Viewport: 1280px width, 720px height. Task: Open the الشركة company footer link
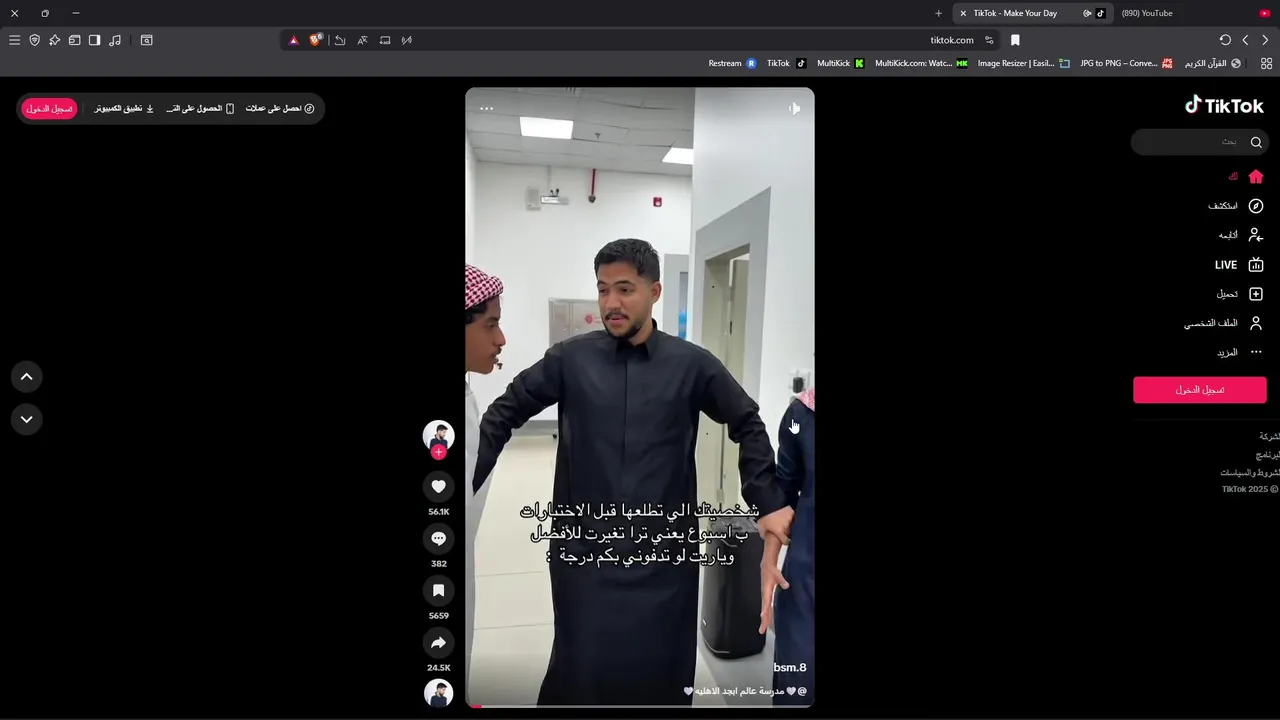[x=1269, y=437]
